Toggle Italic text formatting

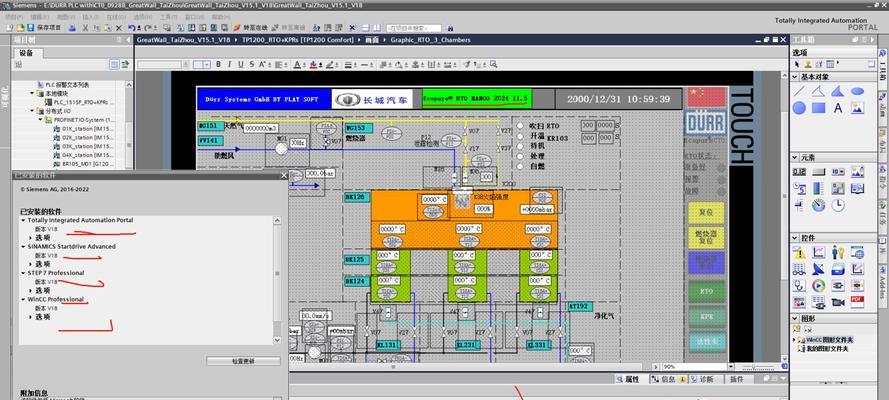229,65
